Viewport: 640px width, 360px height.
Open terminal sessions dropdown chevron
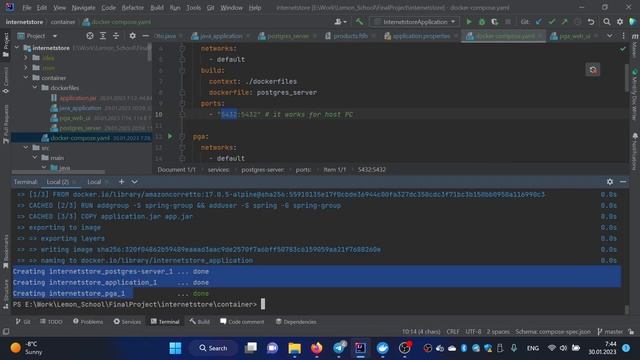coord(134,182)
